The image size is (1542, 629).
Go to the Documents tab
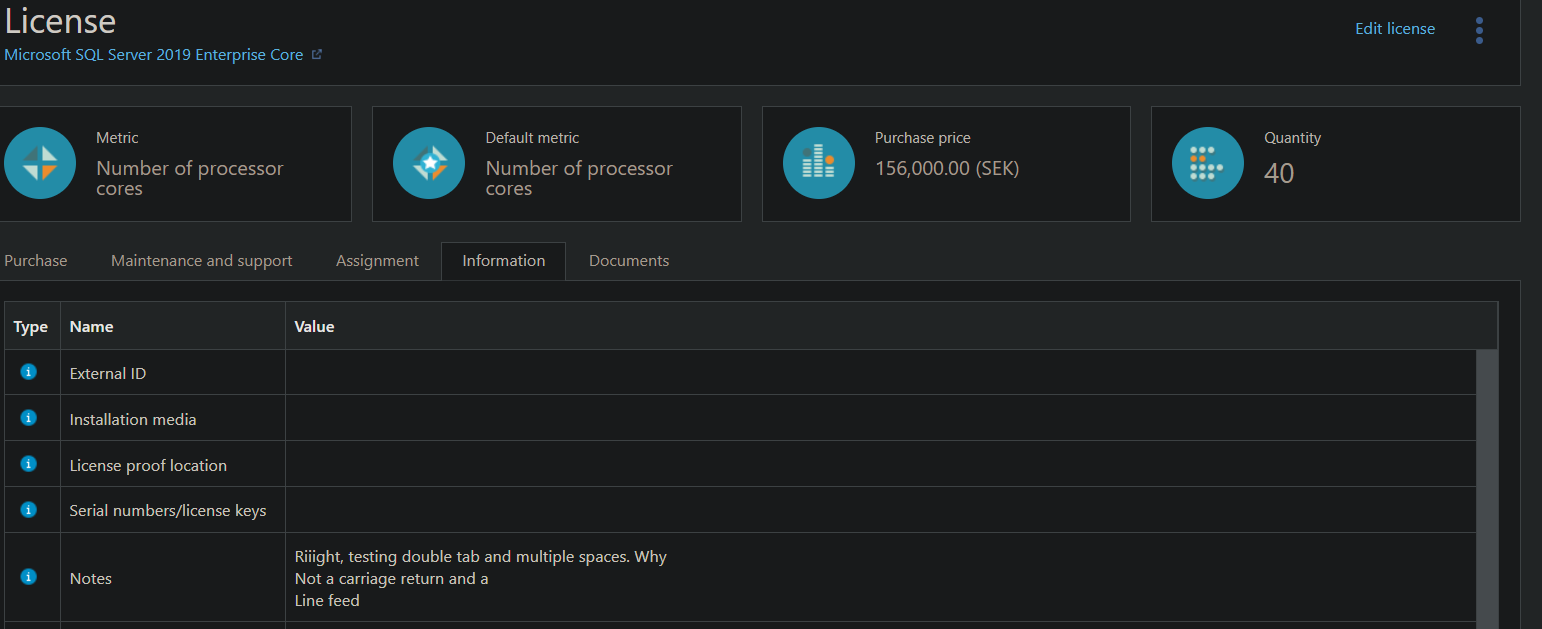point(629,261)
